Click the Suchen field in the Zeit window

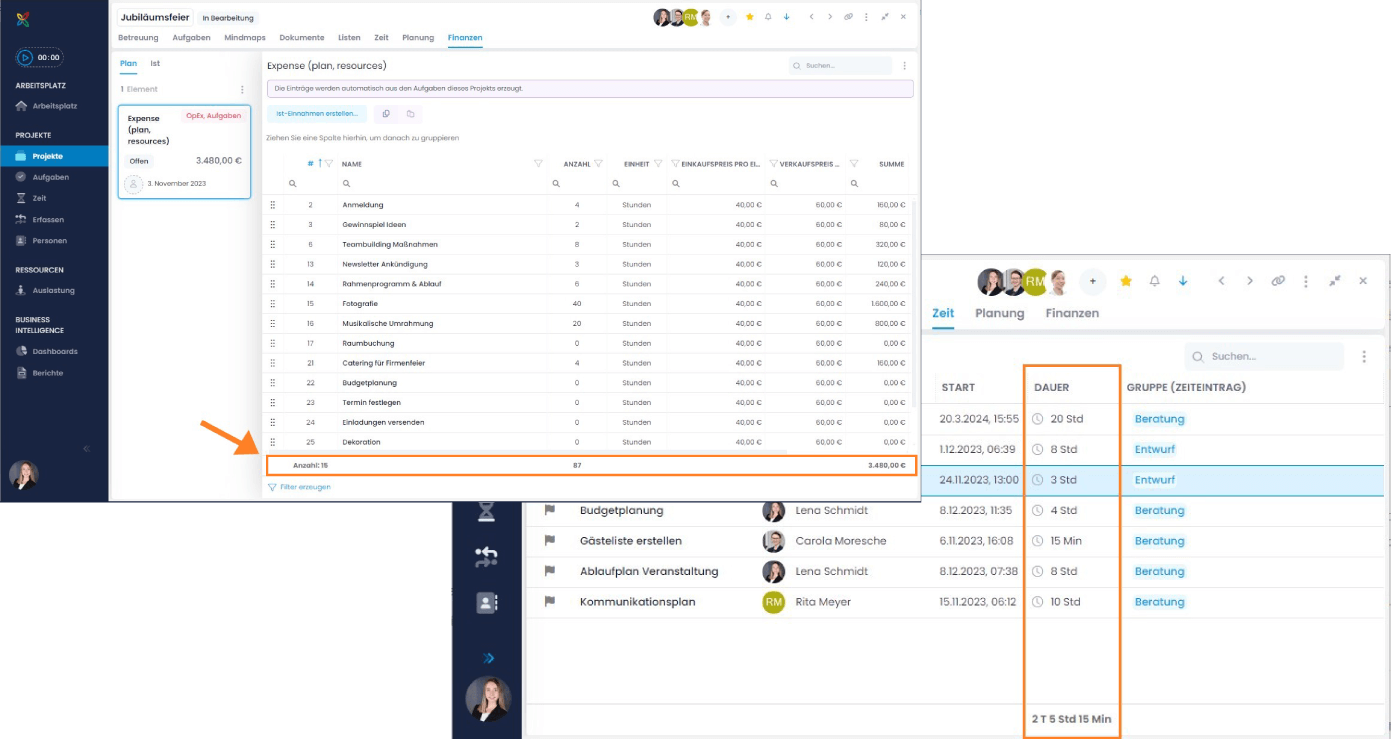[x=1264, y=357]
